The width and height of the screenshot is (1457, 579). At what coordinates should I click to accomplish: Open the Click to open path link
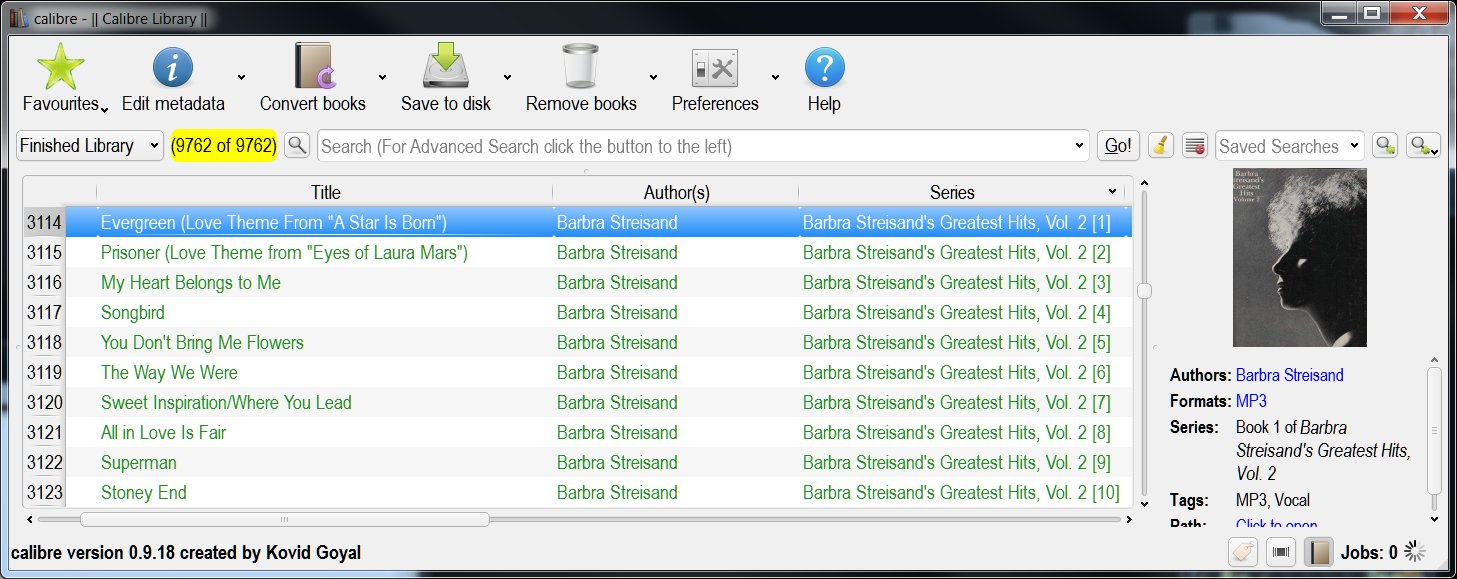(x=1276, y=525)
